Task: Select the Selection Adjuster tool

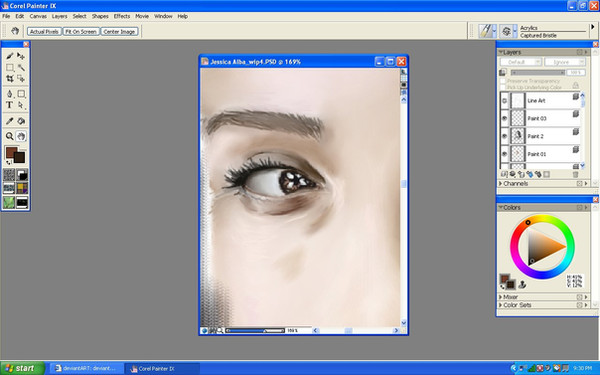Action: click(x=21, y=79)
